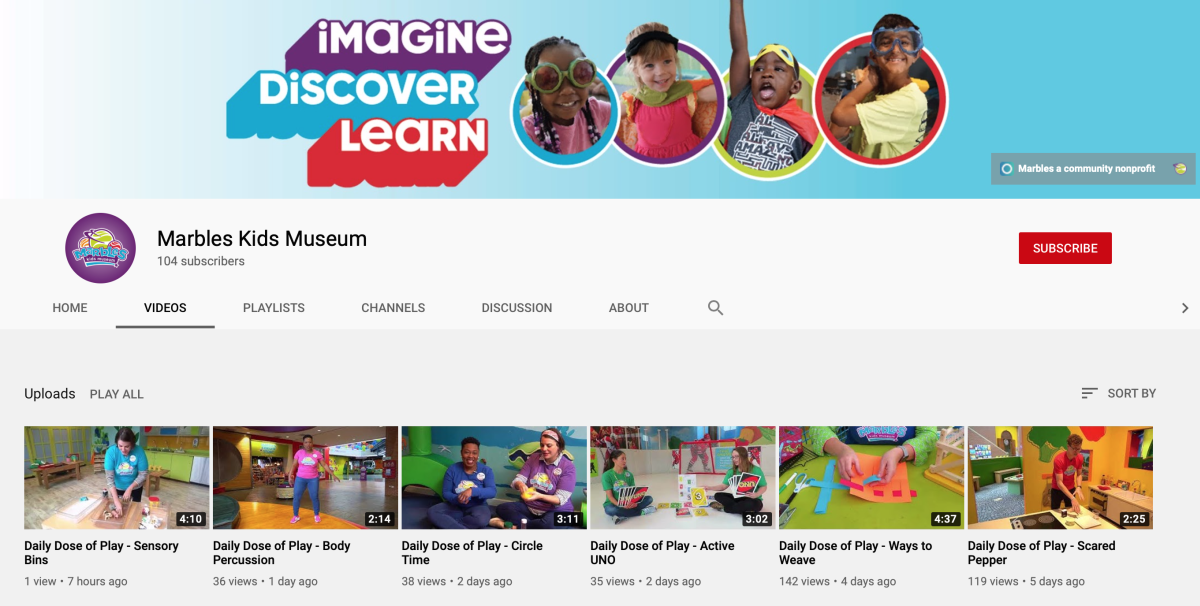Click the Marbles Kids Museum channel name
Image resolution: width=1200 pixels, height=606 pixels.
[x=262, y=239]
